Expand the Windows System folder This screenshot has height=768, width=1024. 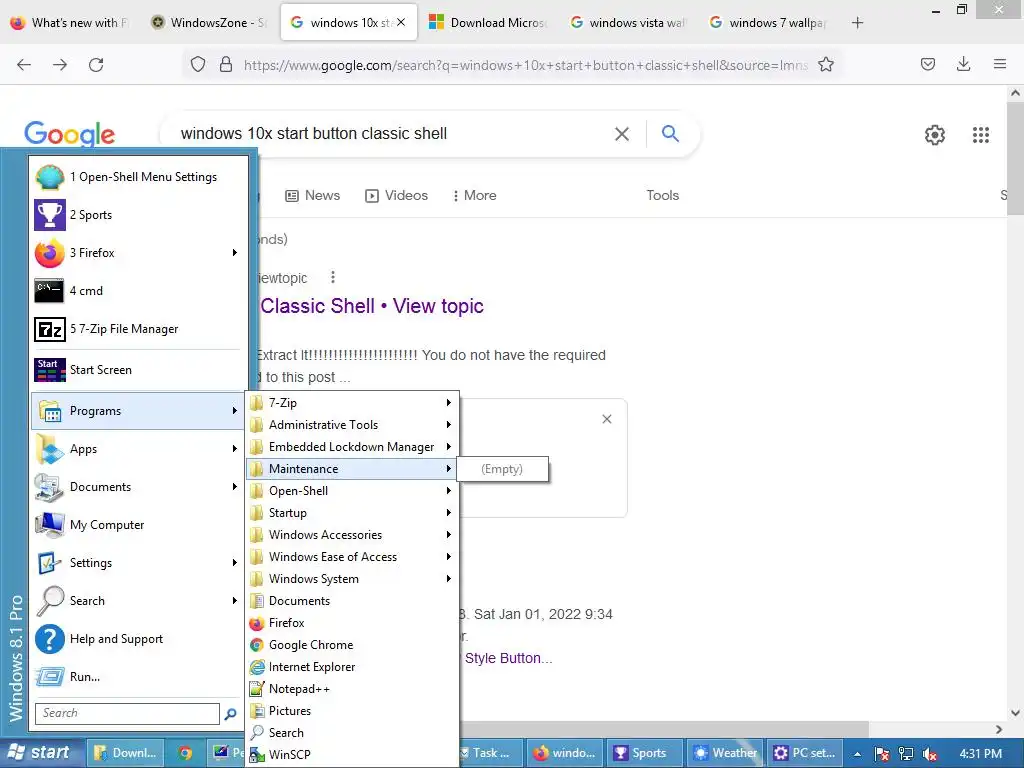353,579
